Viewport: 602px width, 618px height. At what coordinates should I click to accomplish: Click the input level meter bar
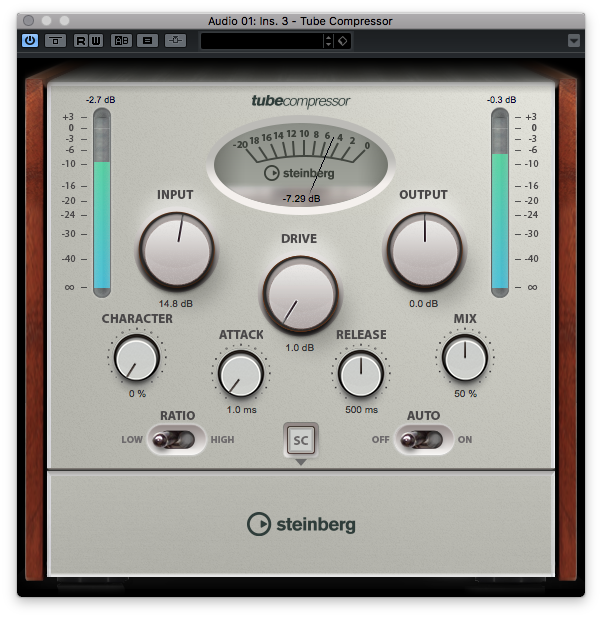(102, 203)
